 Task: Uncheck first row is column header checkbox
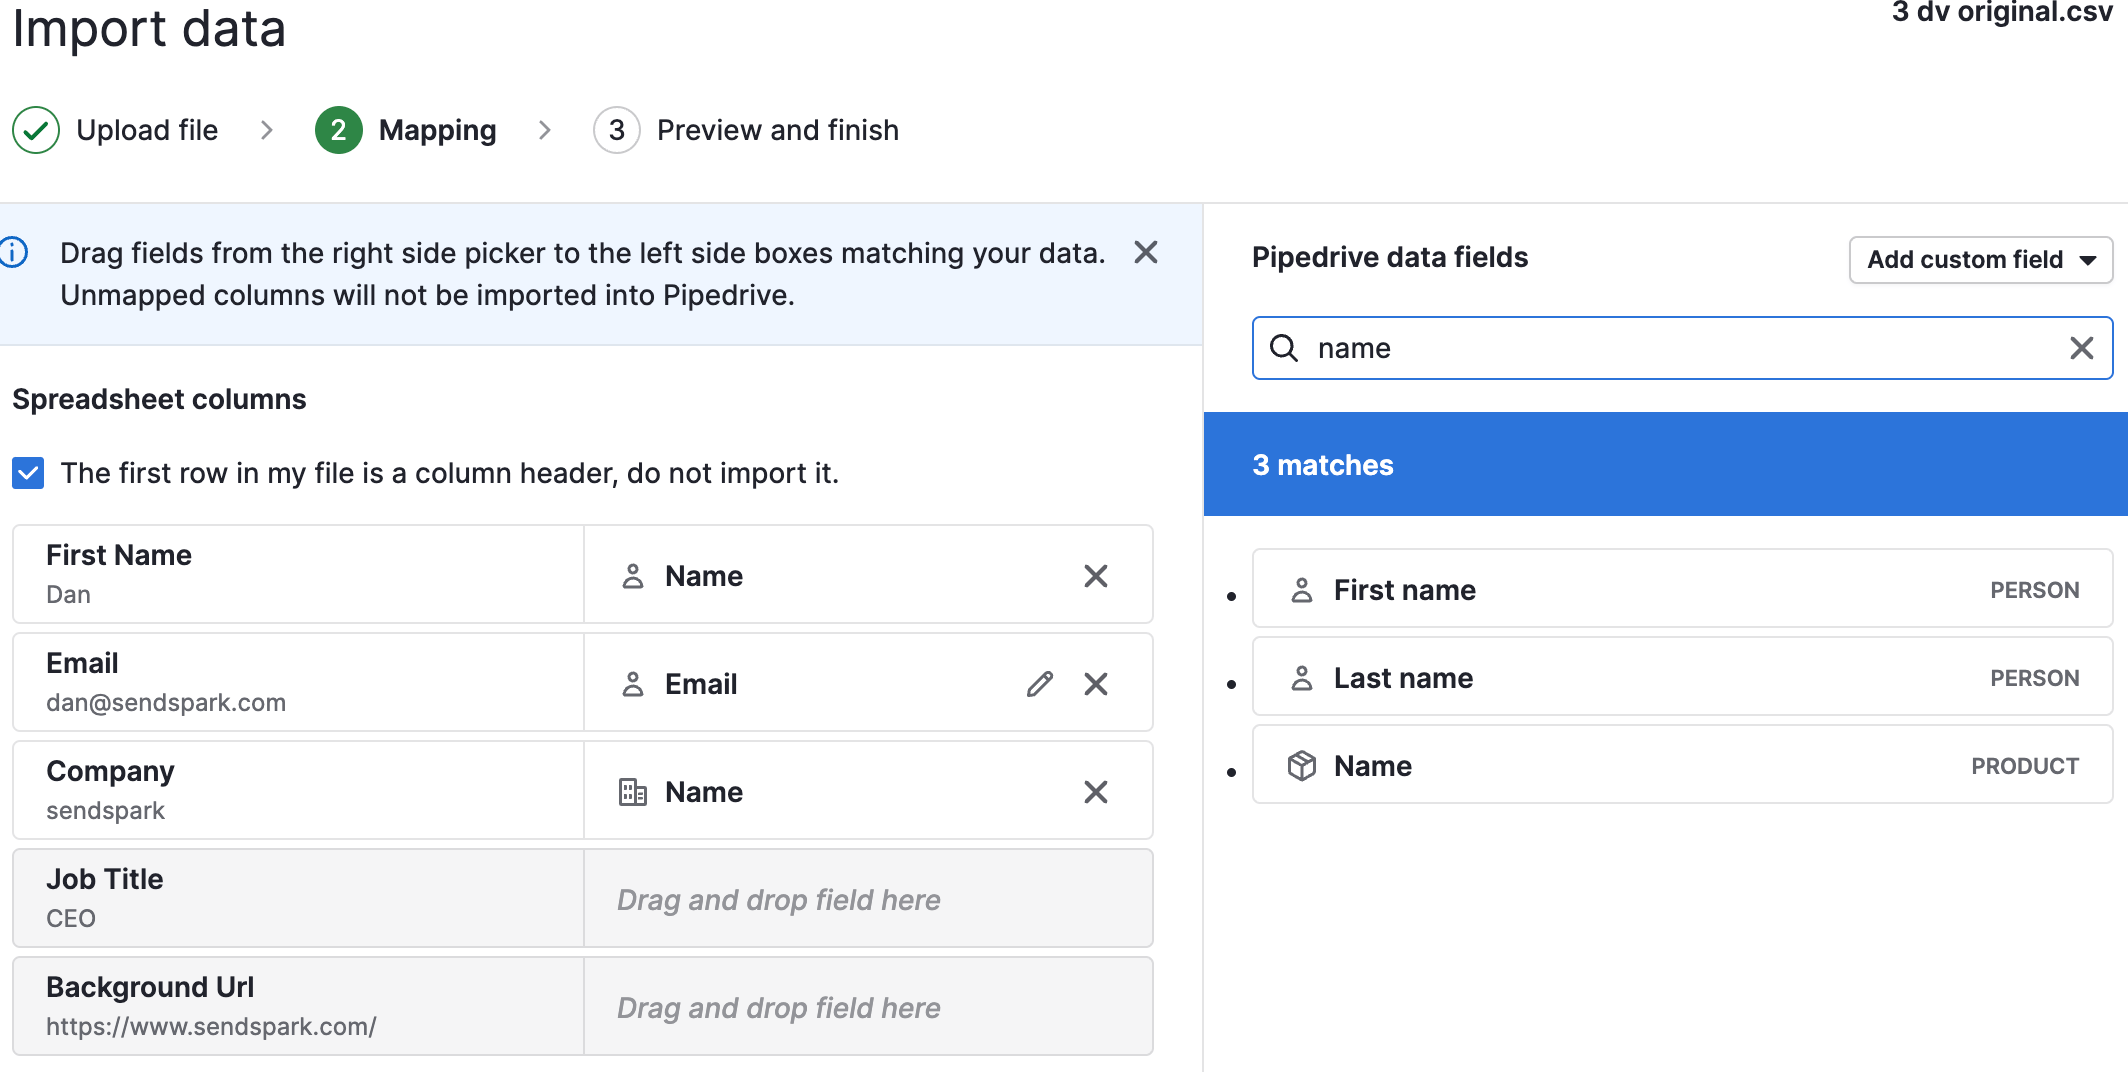click(28, 473)
